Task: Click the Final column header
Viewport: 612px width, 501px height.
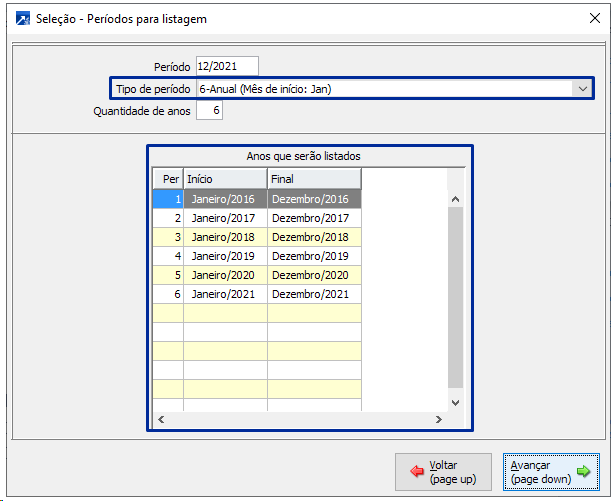Action: [313, 179]
